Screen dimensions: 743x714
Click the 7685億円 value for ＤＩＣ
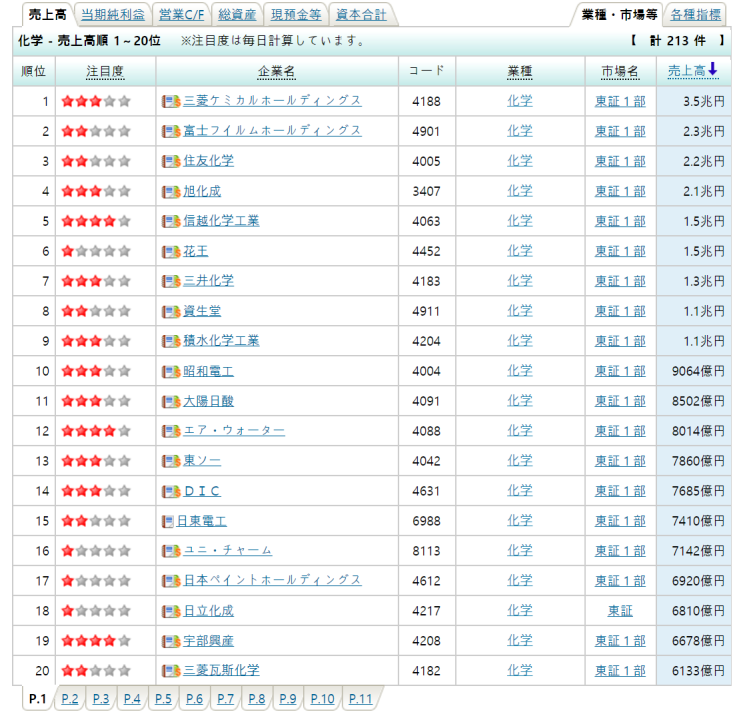point(698,491)
